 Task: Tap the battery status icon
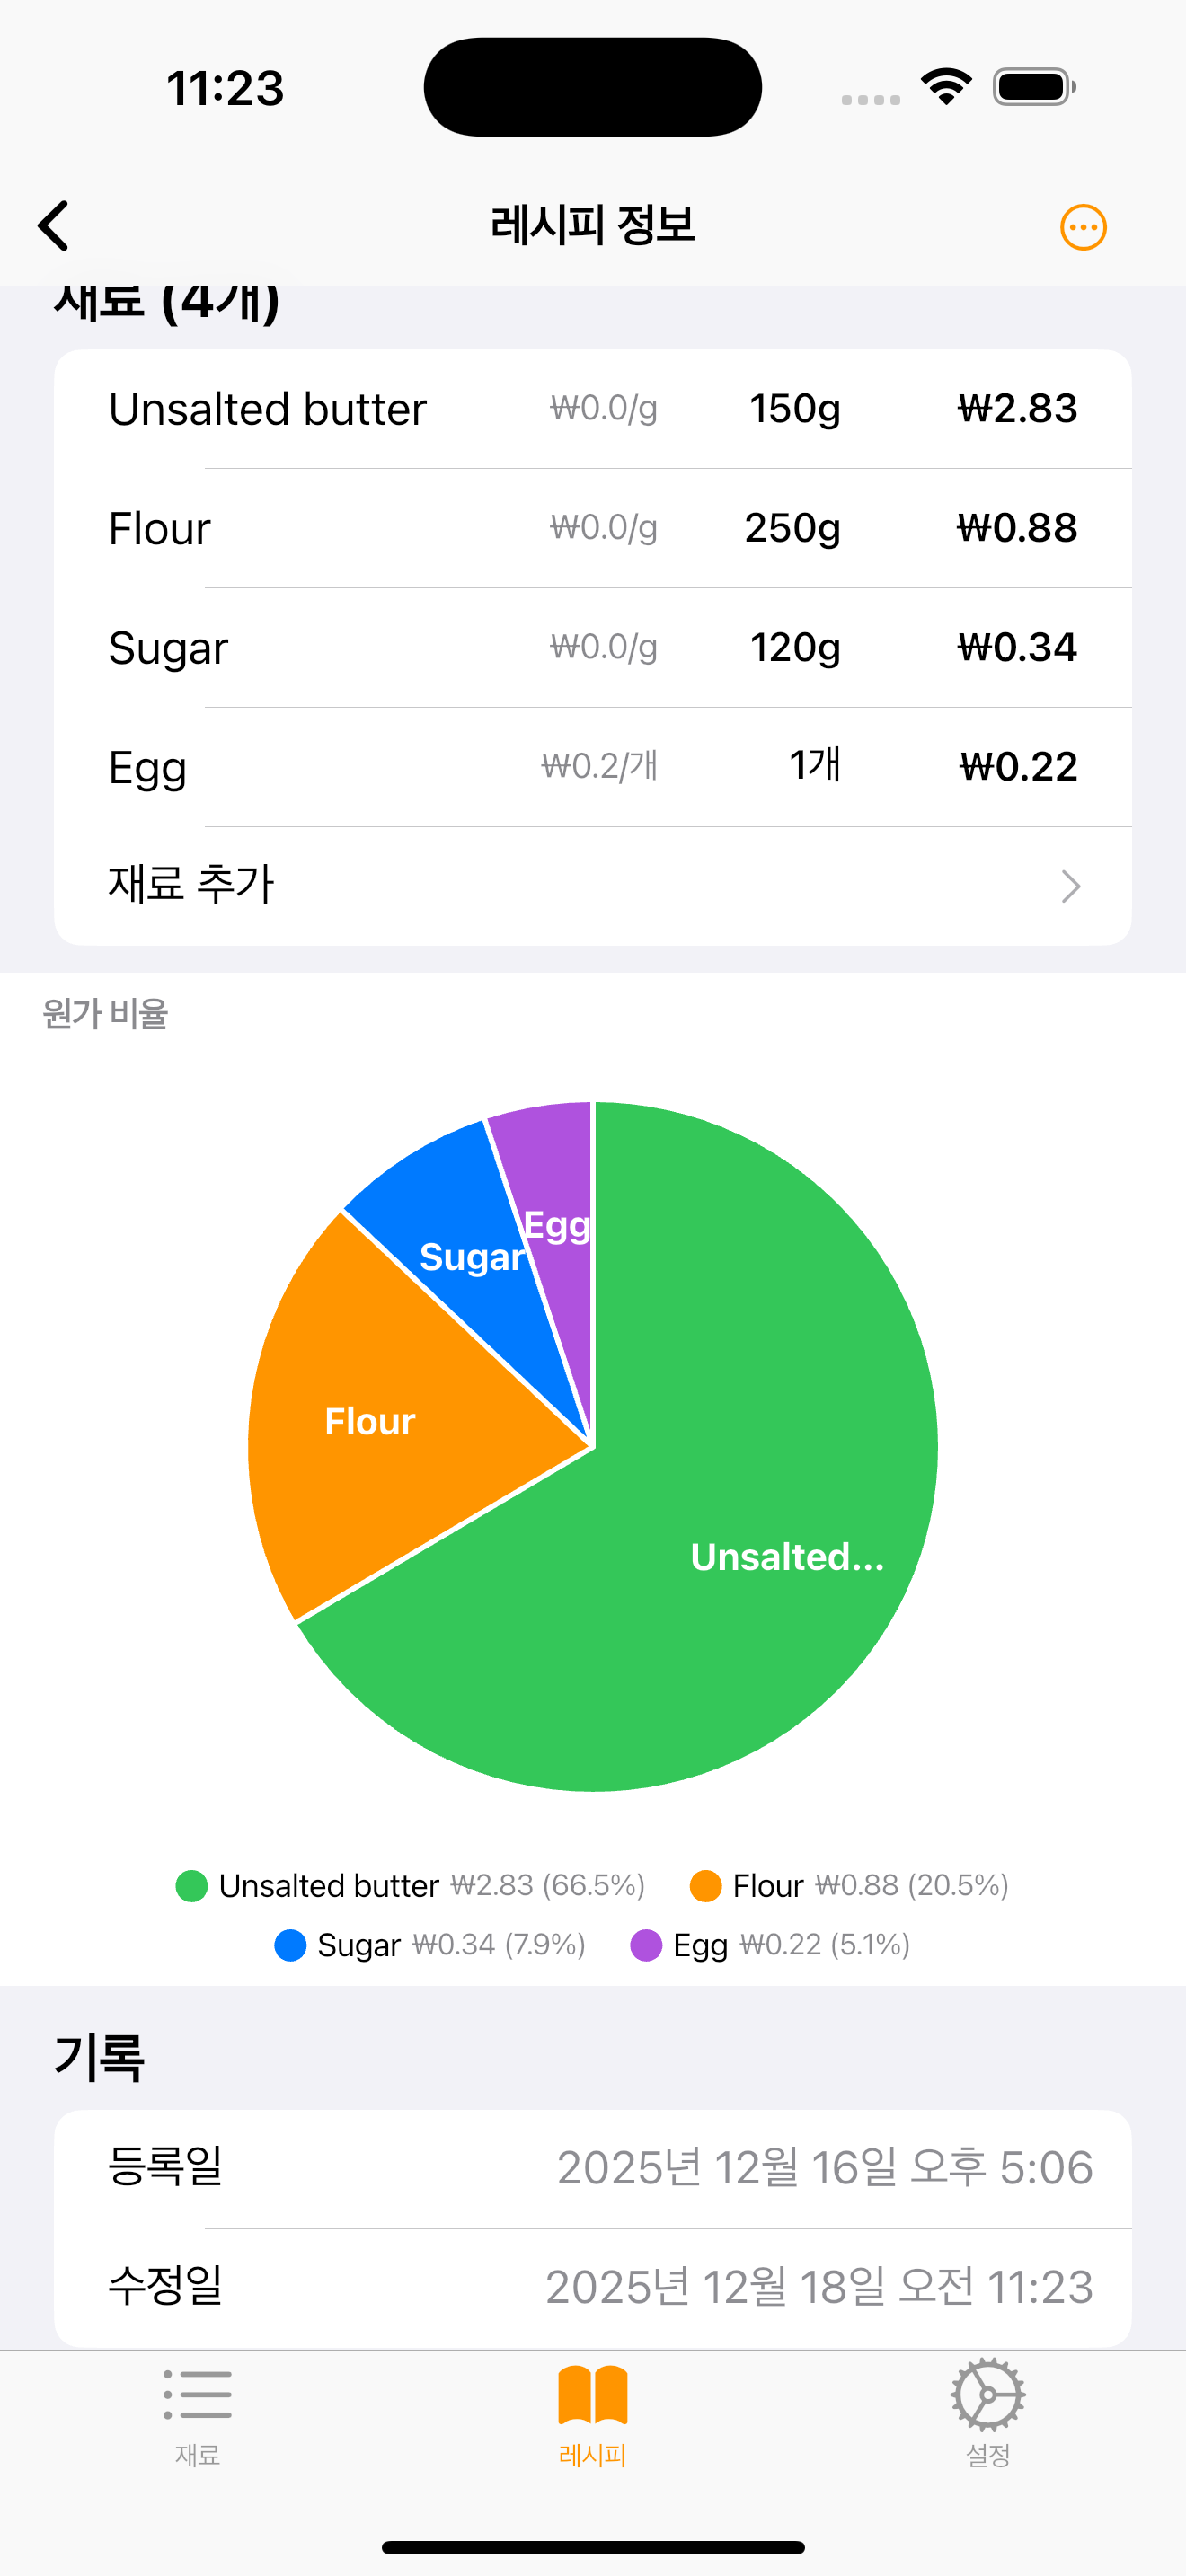(1034, 87)
